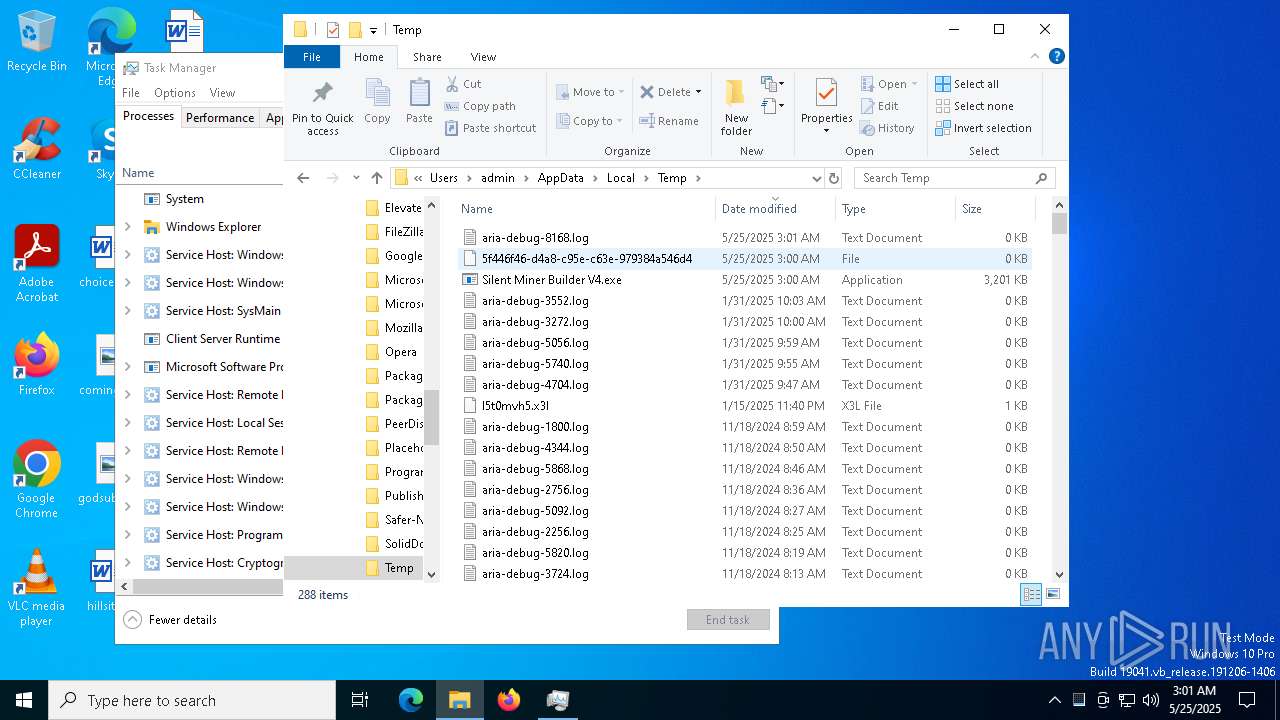This screenshot has height=720, width=1280.
Task: Collapse Task Manager with Fewer details
Action: (170, 620)
